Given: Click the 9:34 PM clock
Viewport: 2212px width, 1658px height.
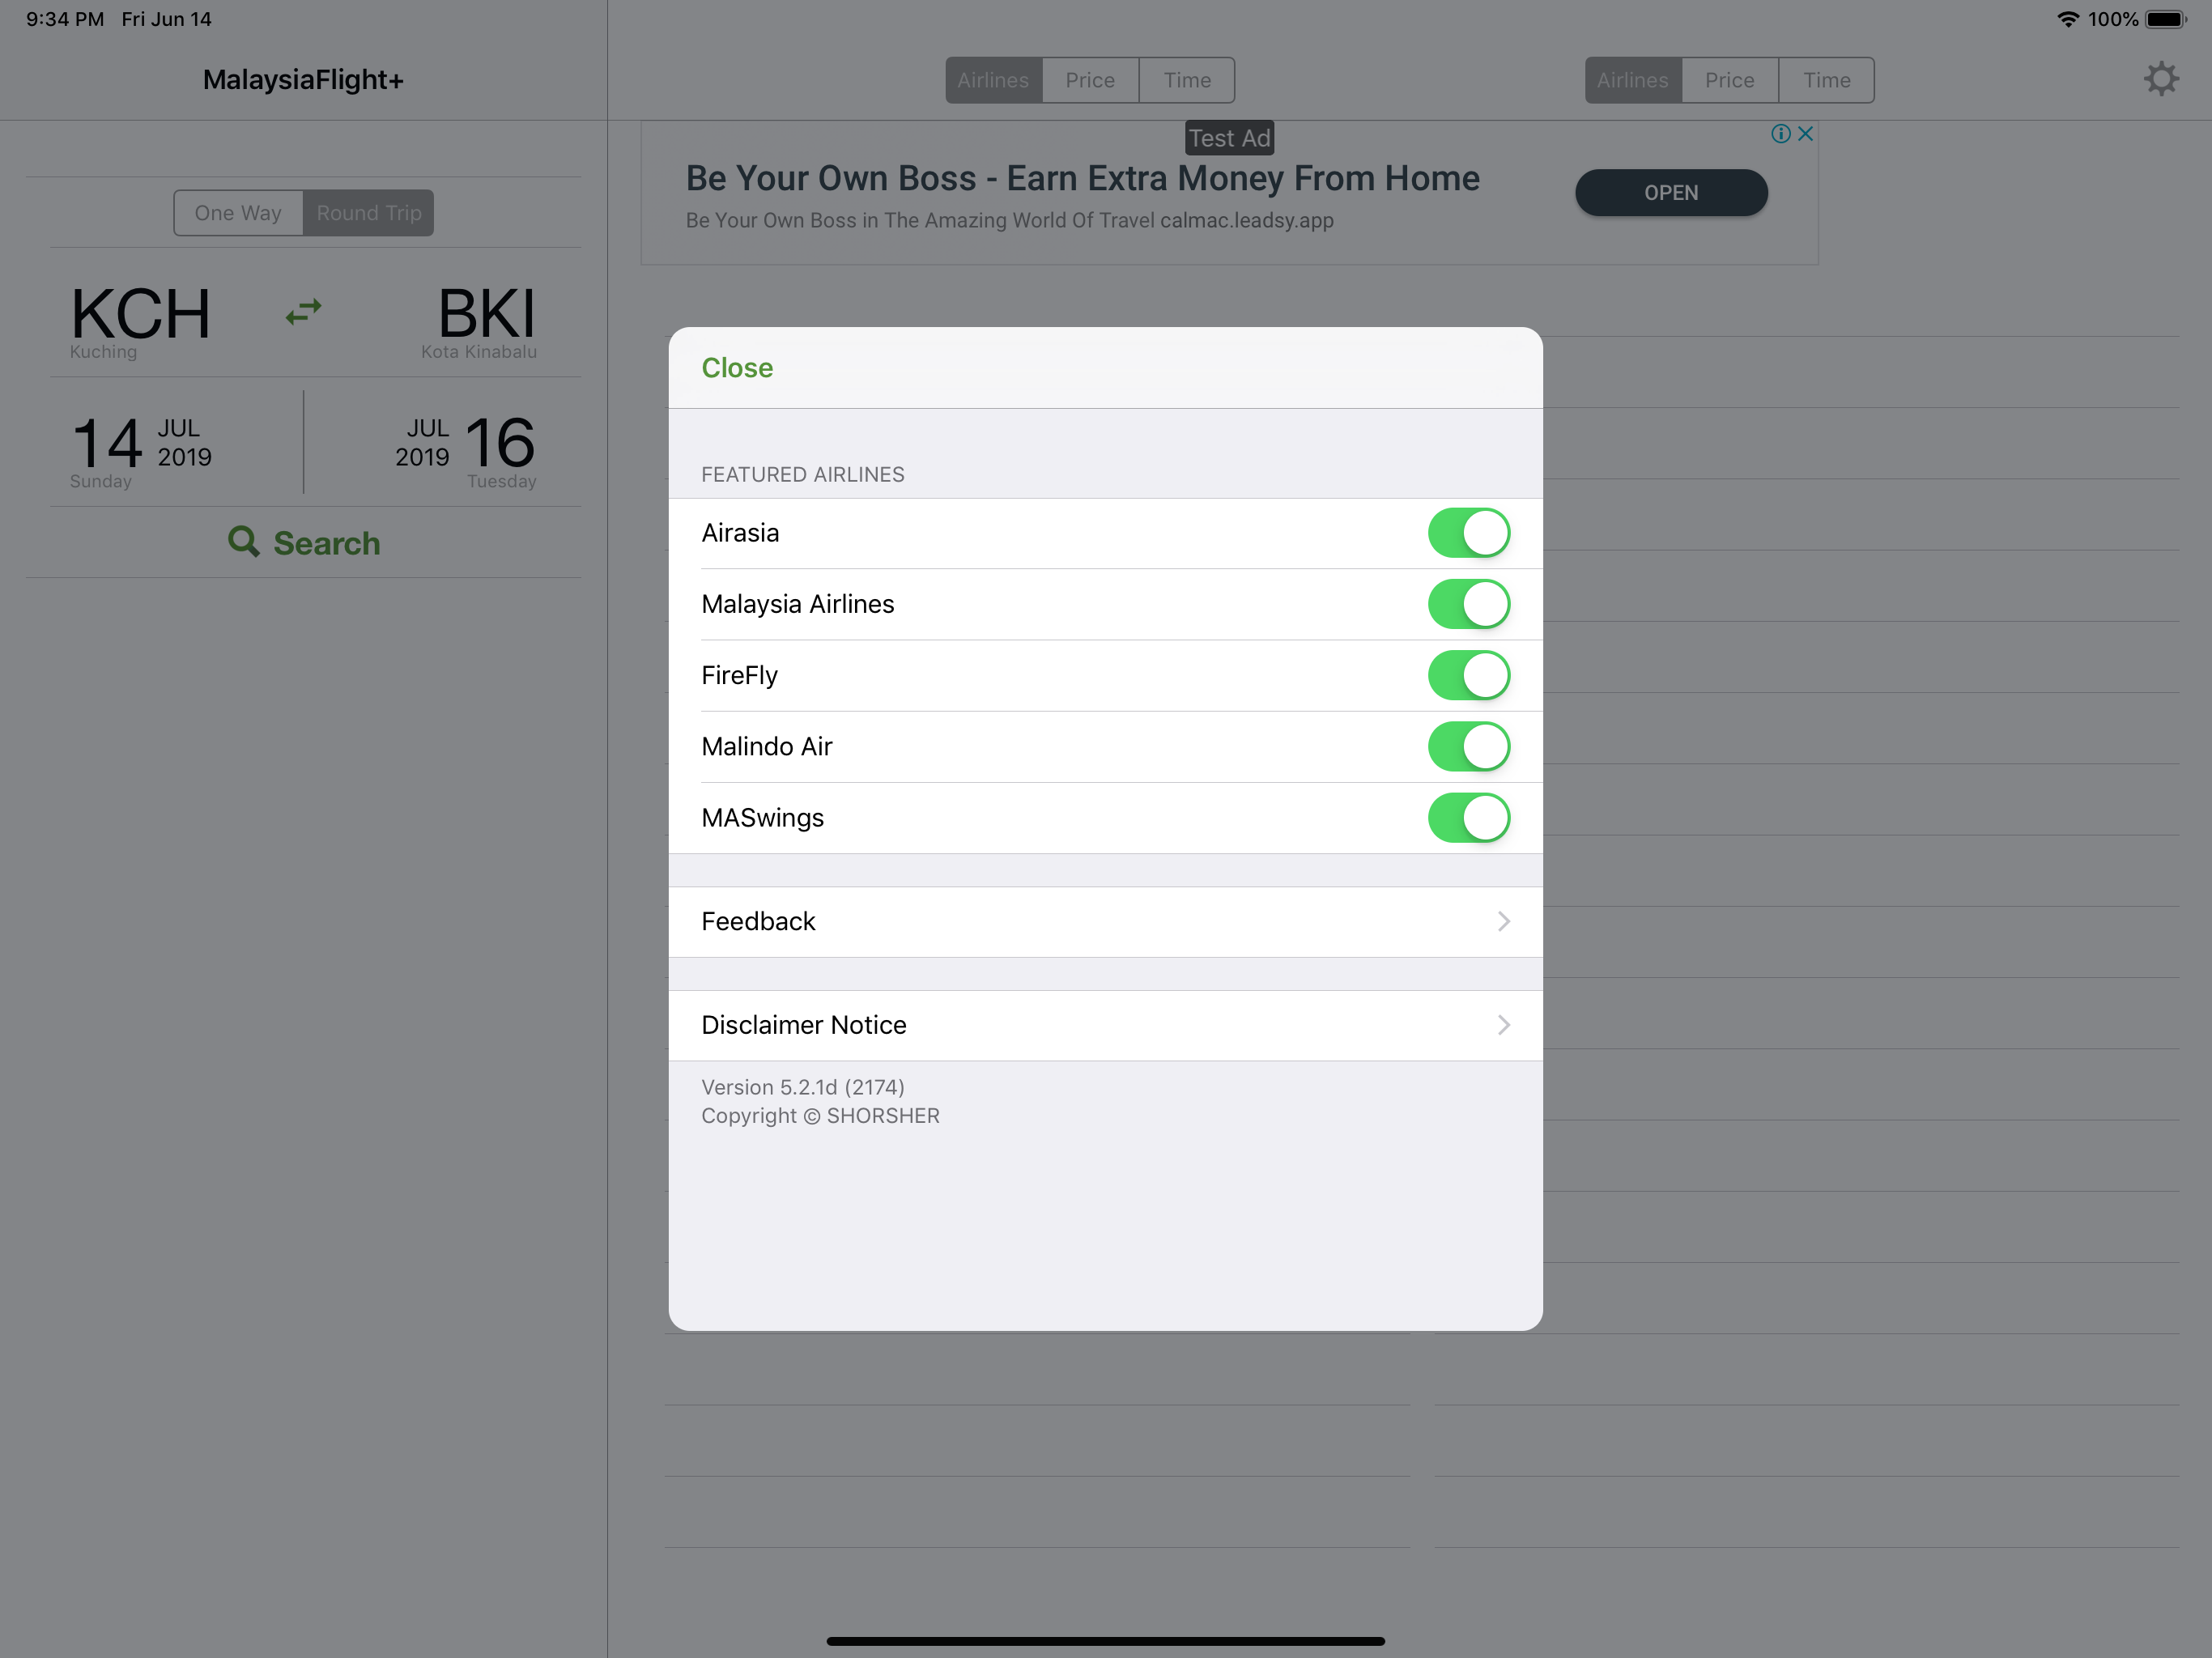Looking at the screenshot, I should click(65, 19).
